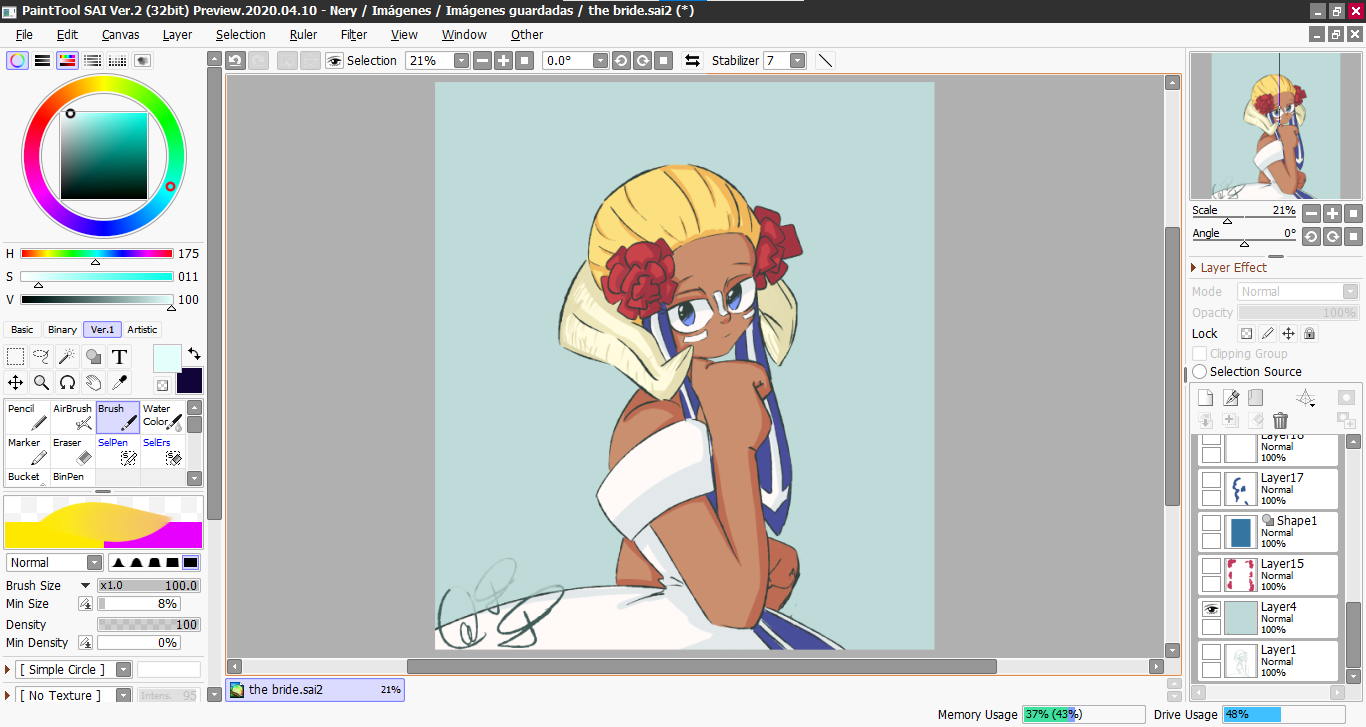
Task: Create a new linework layer
Action: click(1232, 398)
